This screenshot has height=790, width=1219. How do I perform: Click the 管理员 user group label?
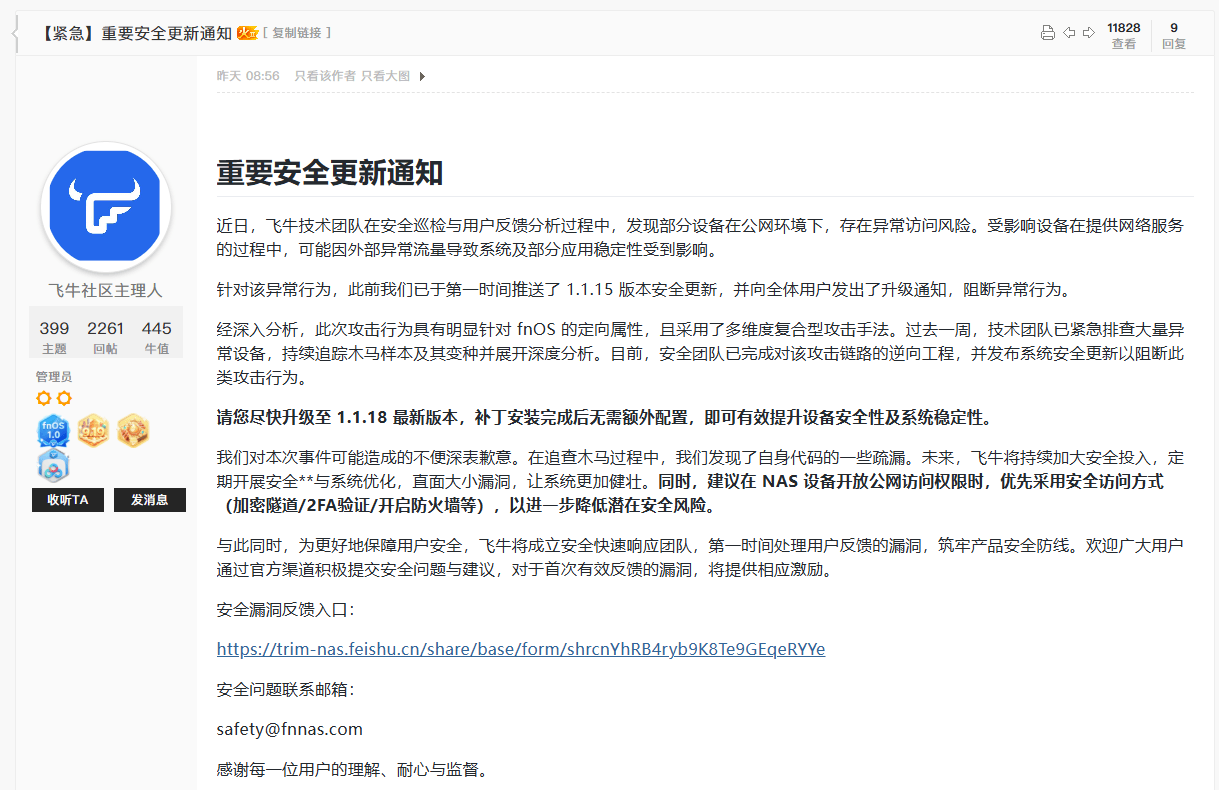click(54, 377)
